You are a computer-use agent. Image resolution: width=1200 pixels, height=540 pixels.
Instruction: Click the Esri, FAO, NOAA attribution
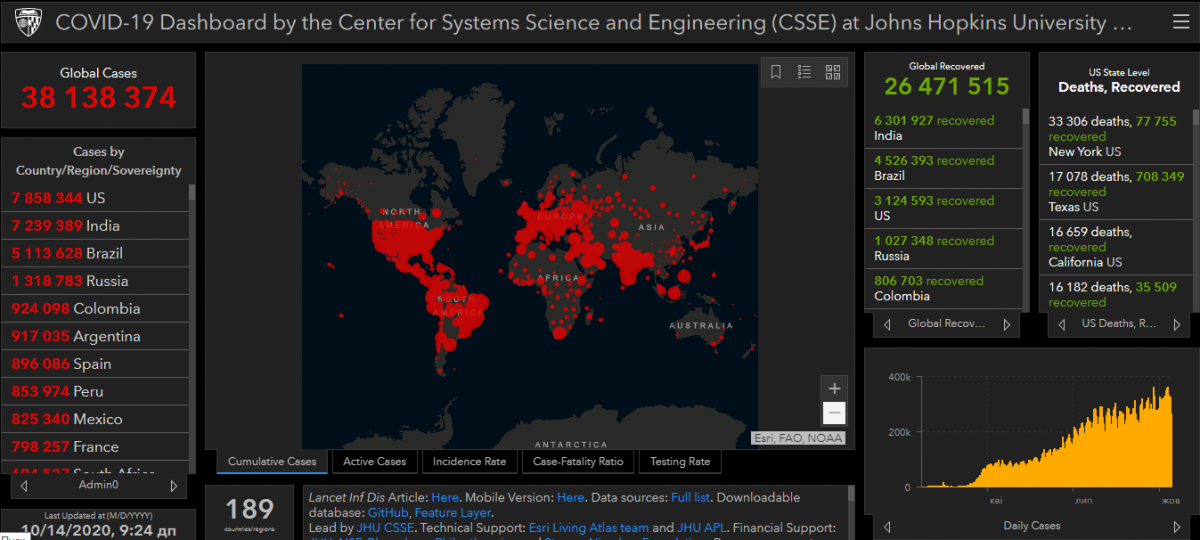(x=798, y=438)
